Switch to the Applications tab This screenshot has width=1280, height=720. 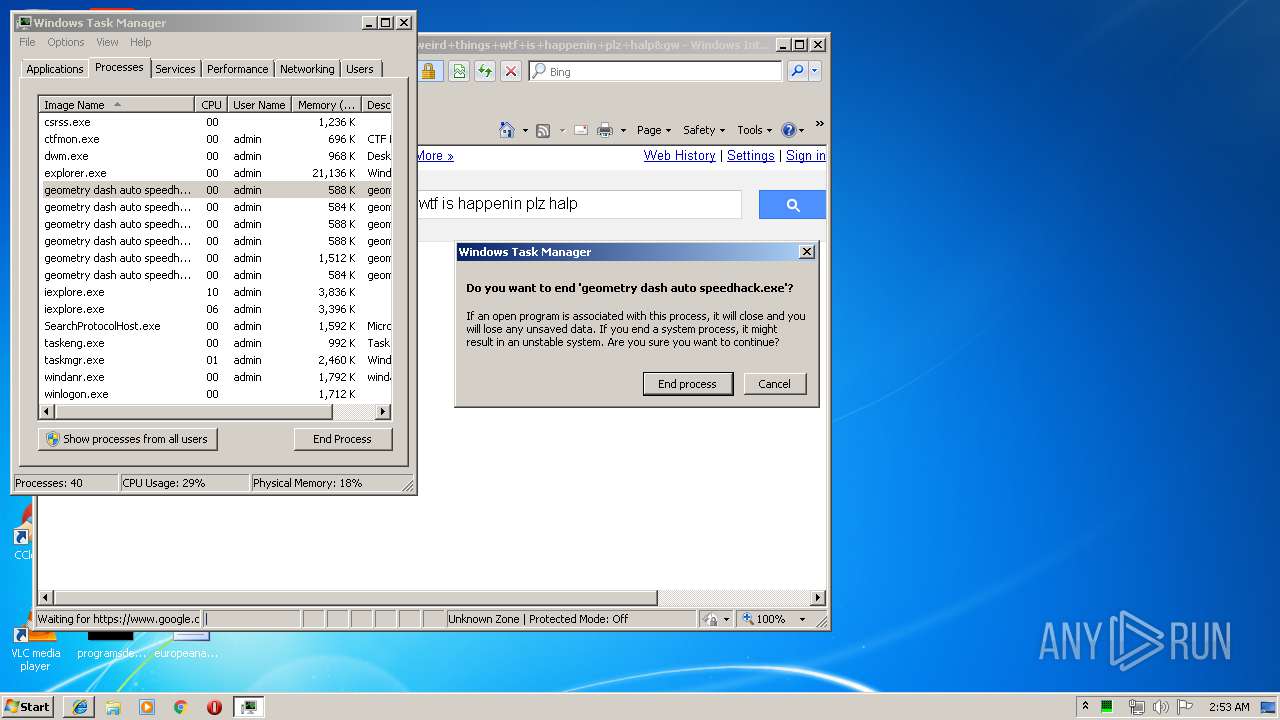tap(54, 69)
